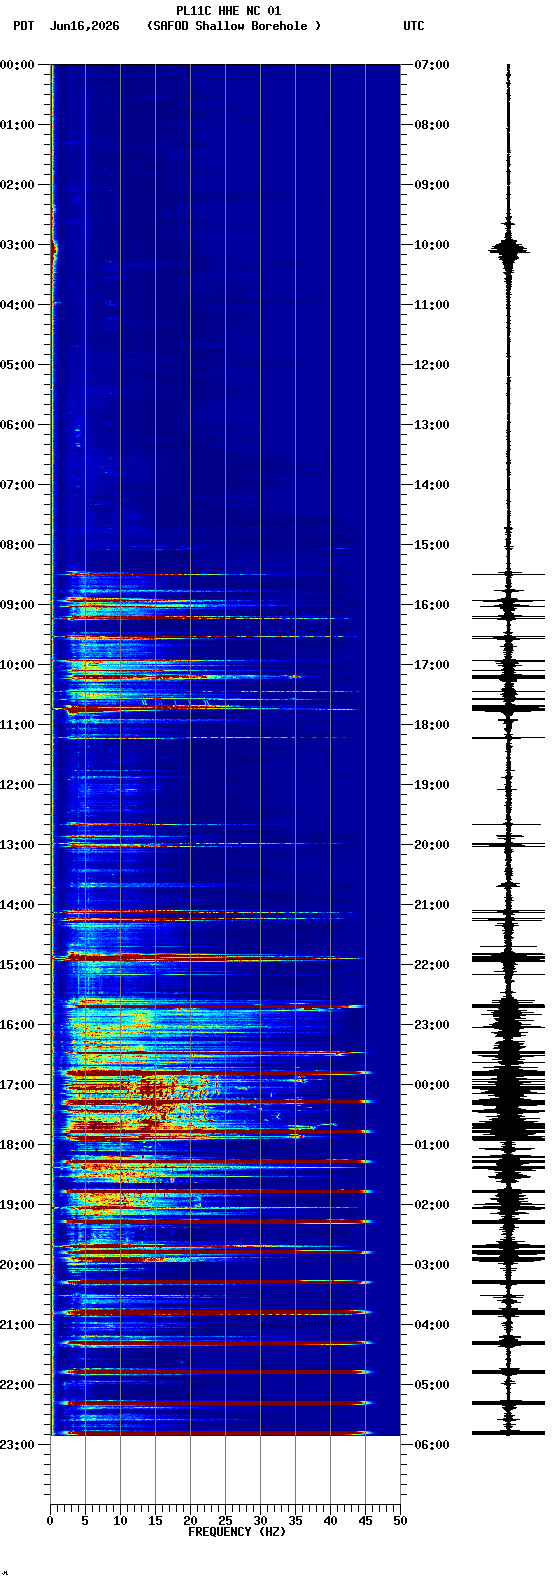The width and height of the screenshot is (552, 1584).
Task: Click the frequency axis tick label '45'
Action: [x=365, y=1521]
